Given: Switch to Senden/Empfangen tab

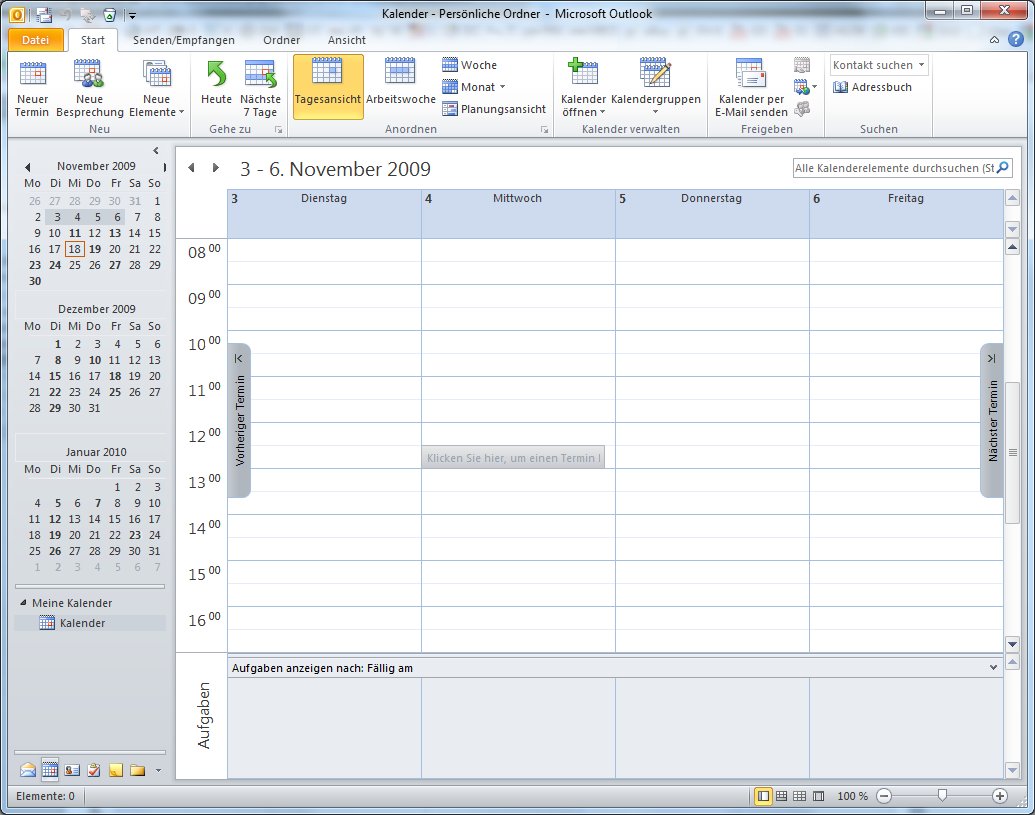Looking at the screenshot, I should point(184,40).
